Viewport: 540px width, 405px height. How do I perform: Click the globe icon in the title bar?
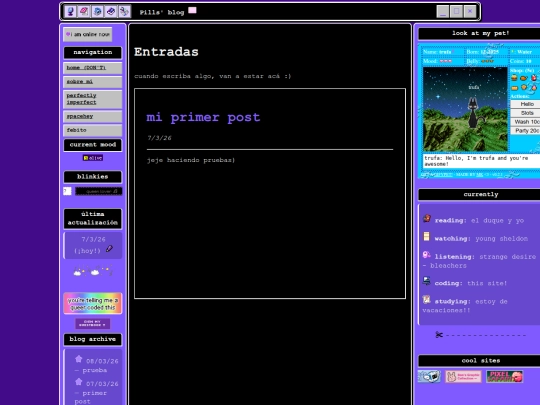pos(70,11)
